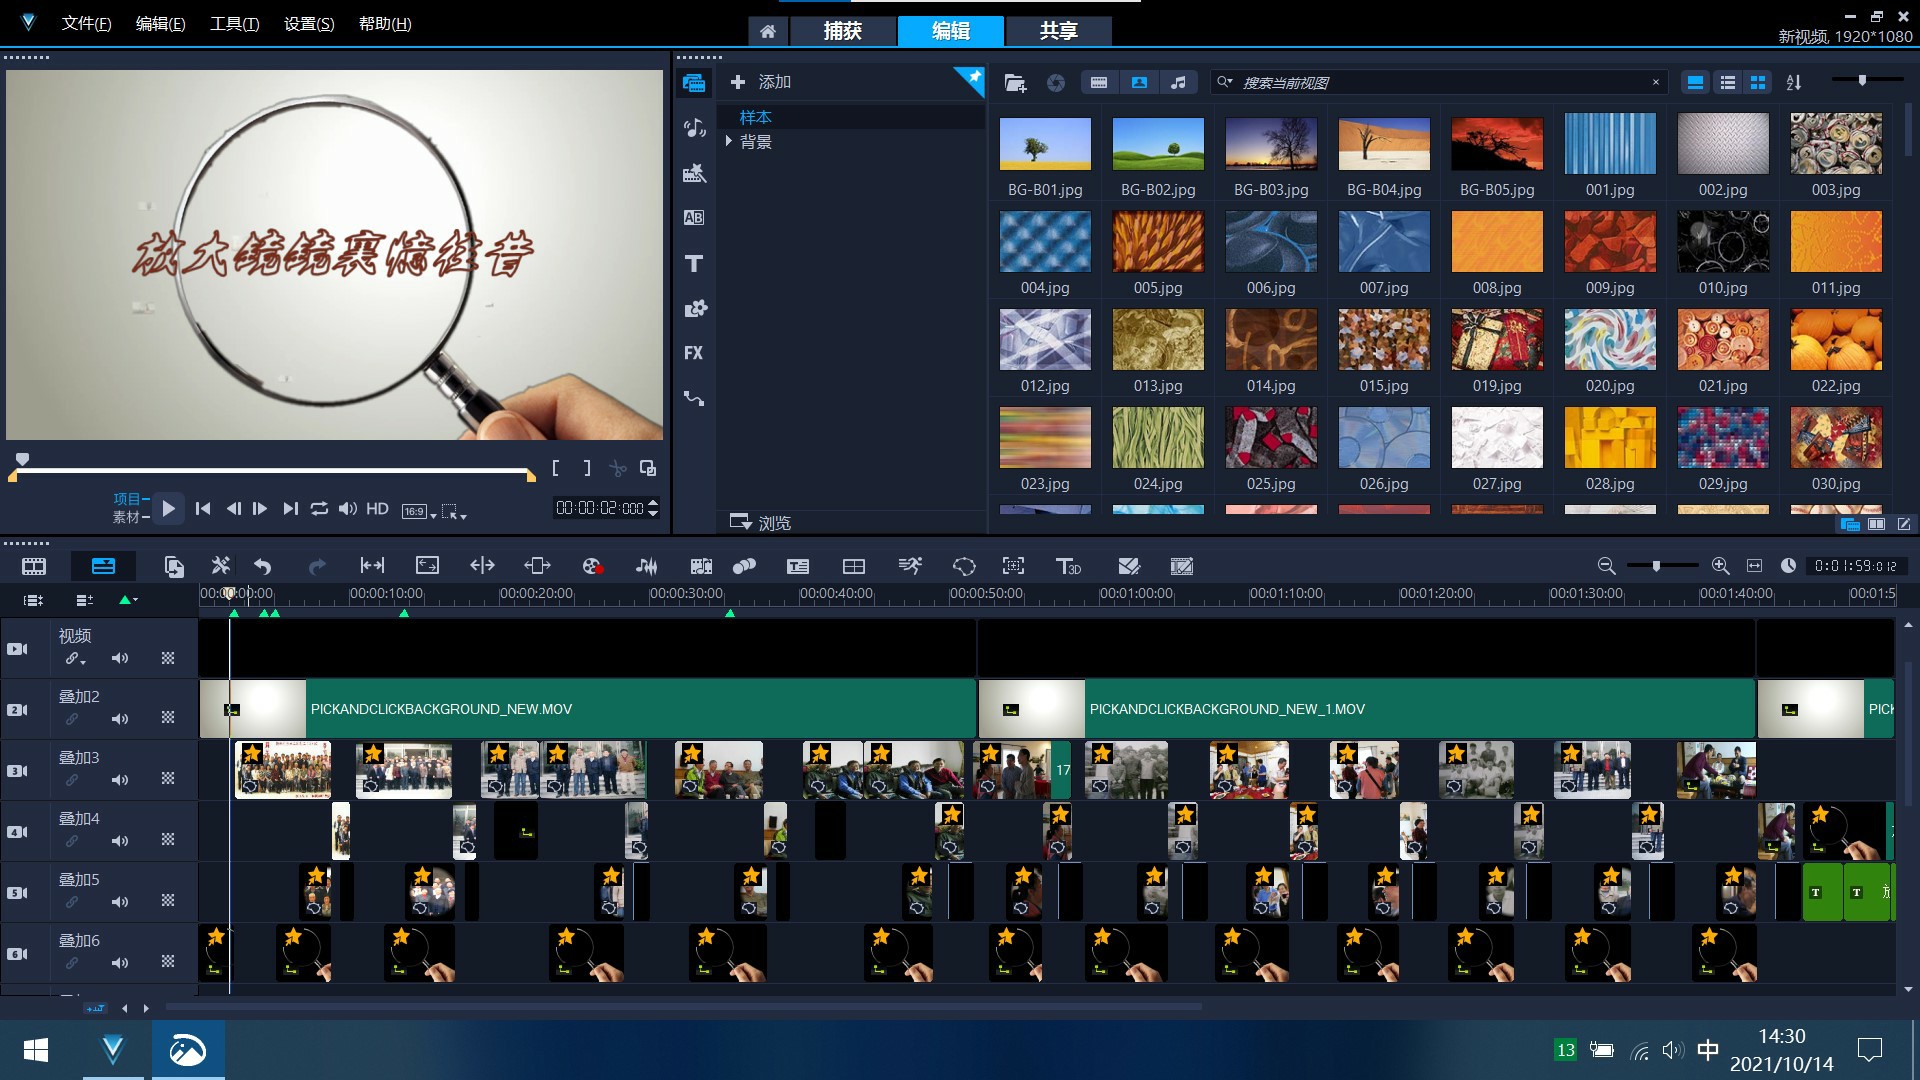This screenshot has height=1080, width=1920.
Task: Open the 设置(S) menu
Action: 309,24
